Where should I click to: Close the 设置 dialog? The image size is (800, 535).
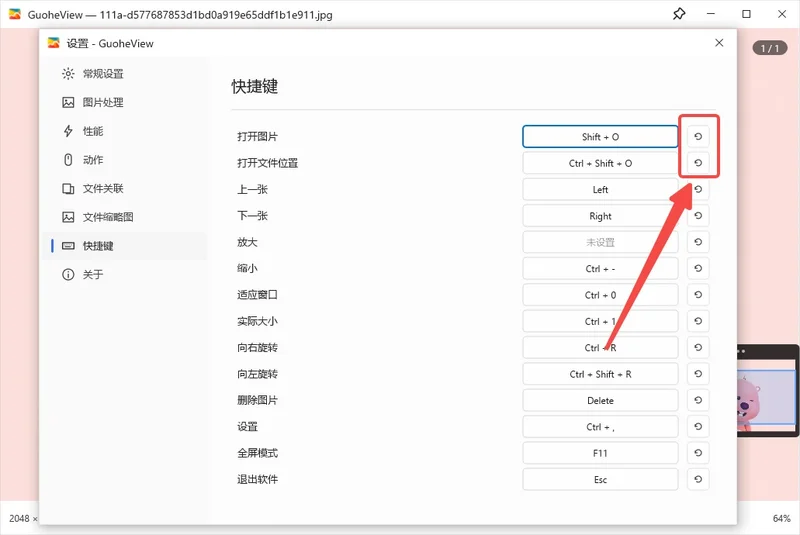coord(719,43)
